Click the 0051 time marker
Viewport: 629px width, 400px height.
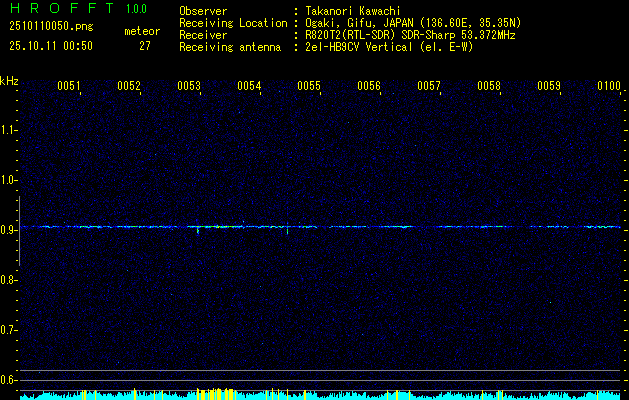69,86
